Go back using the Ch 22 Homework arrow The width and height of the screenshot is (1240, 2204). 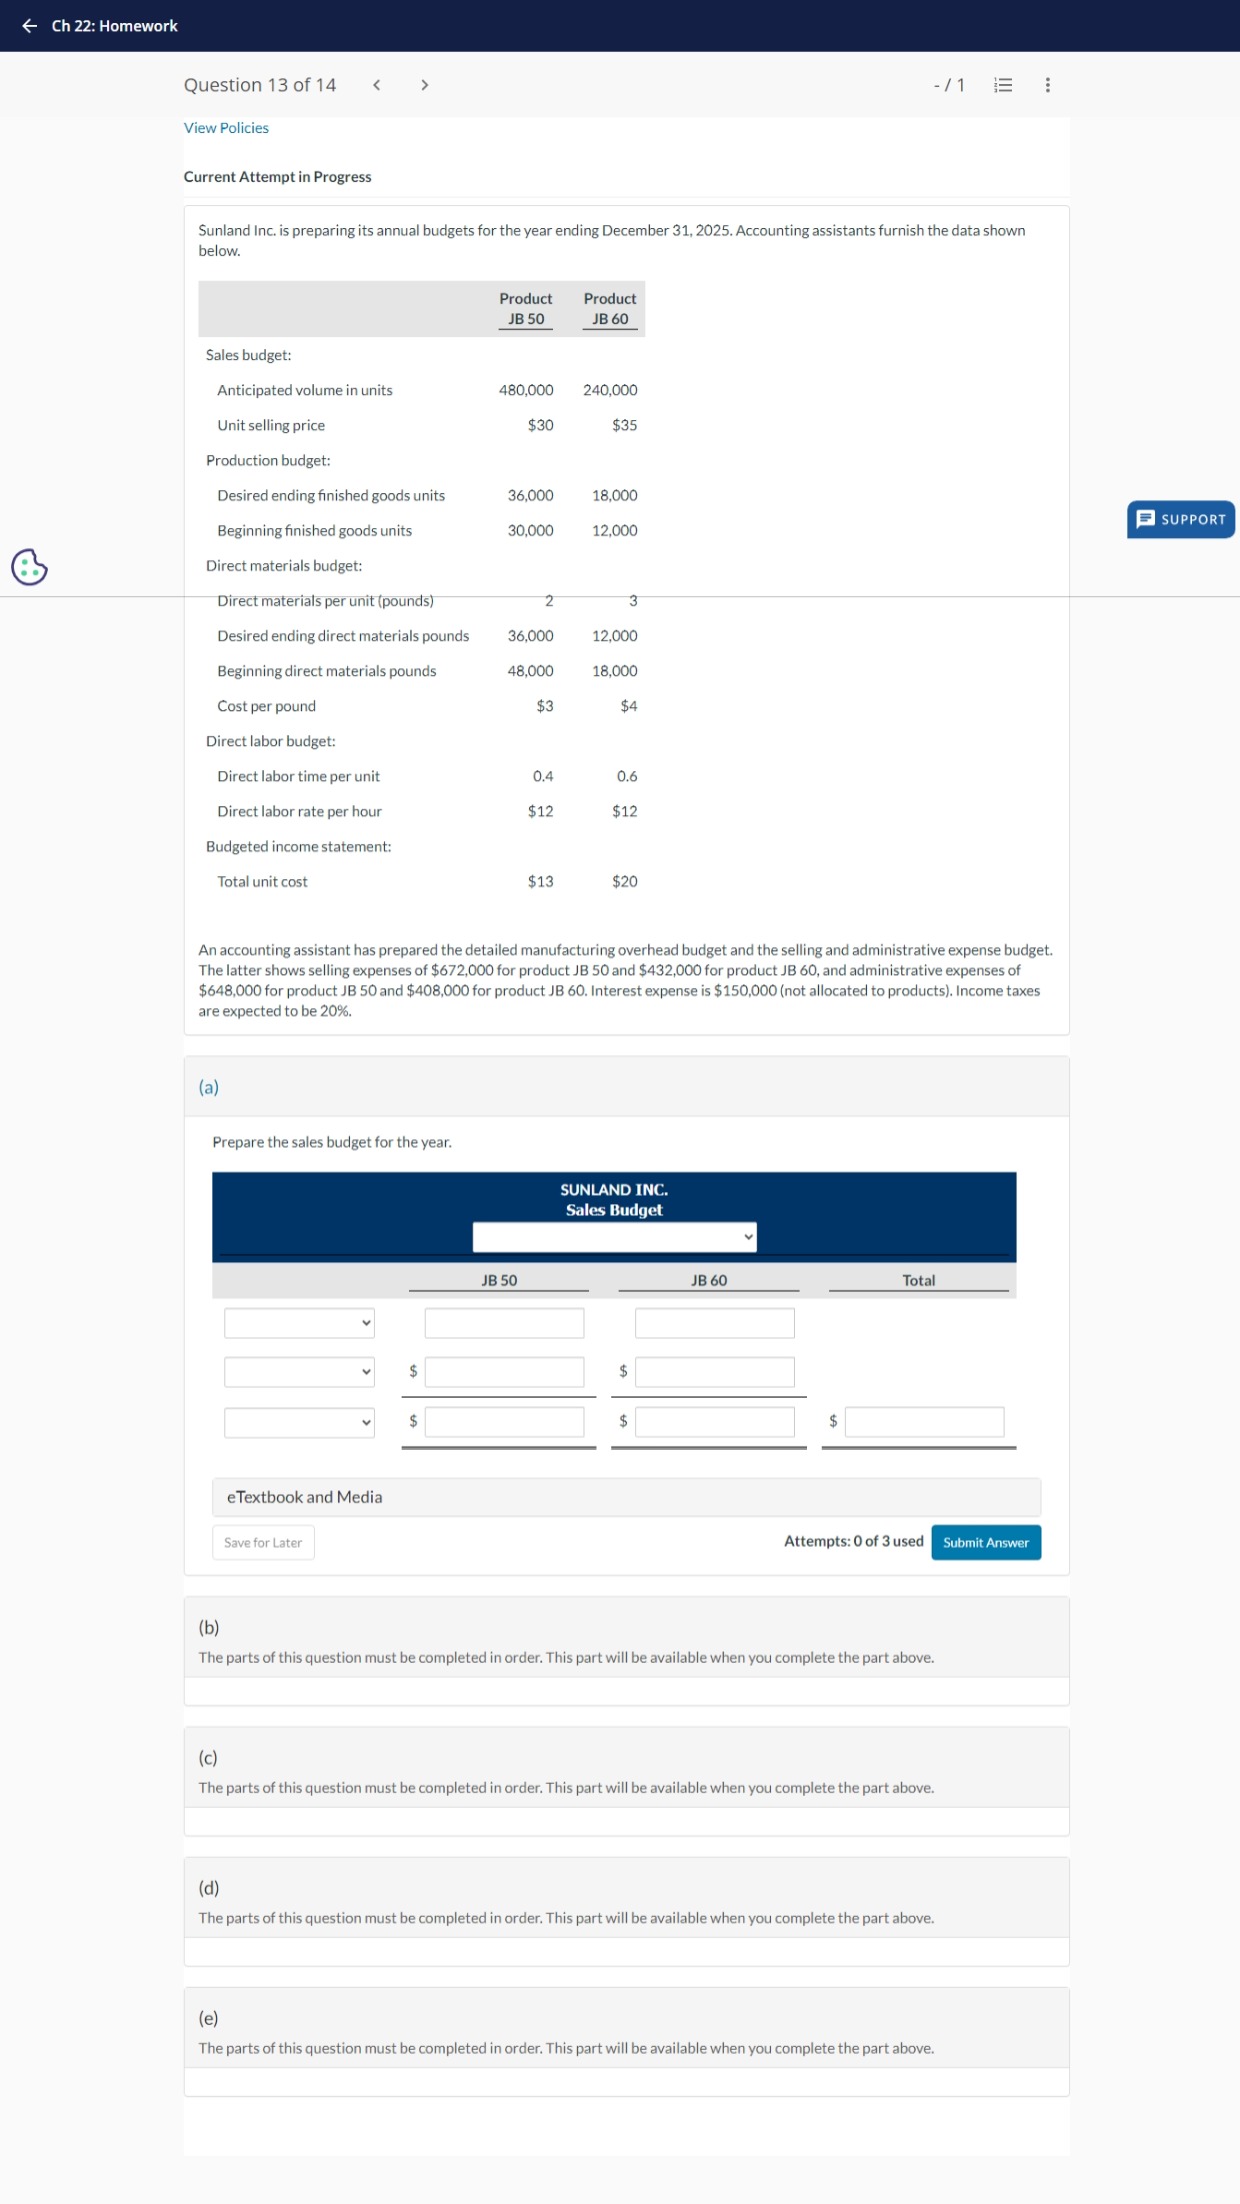(x=29, y=26)
